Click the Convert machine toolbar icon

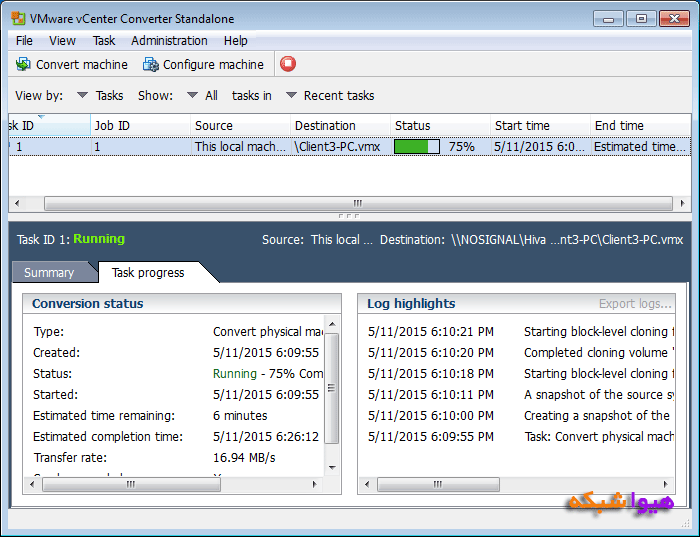(x=23, y=64)
